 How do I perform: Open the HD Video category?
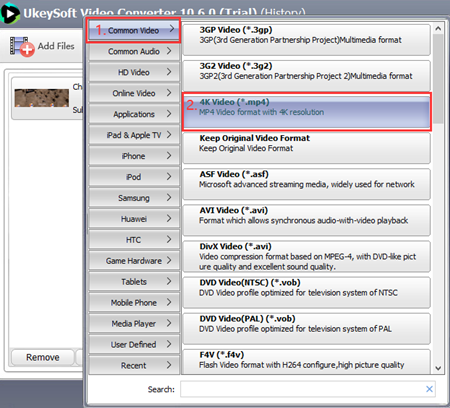[x=134, y=72]
